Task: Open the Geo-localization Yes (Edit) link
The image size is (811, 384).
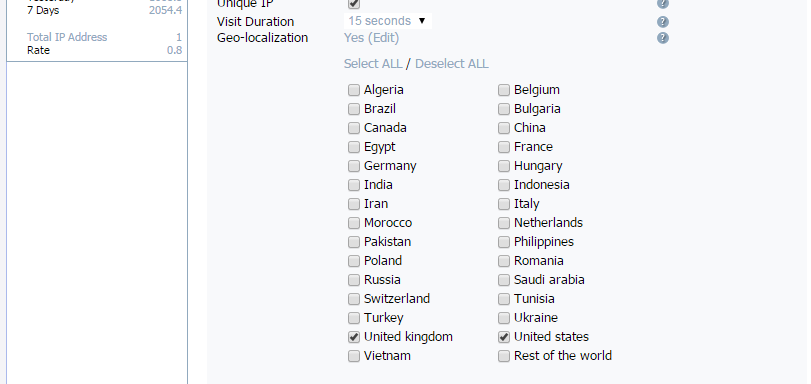Action: pos(371,38)
